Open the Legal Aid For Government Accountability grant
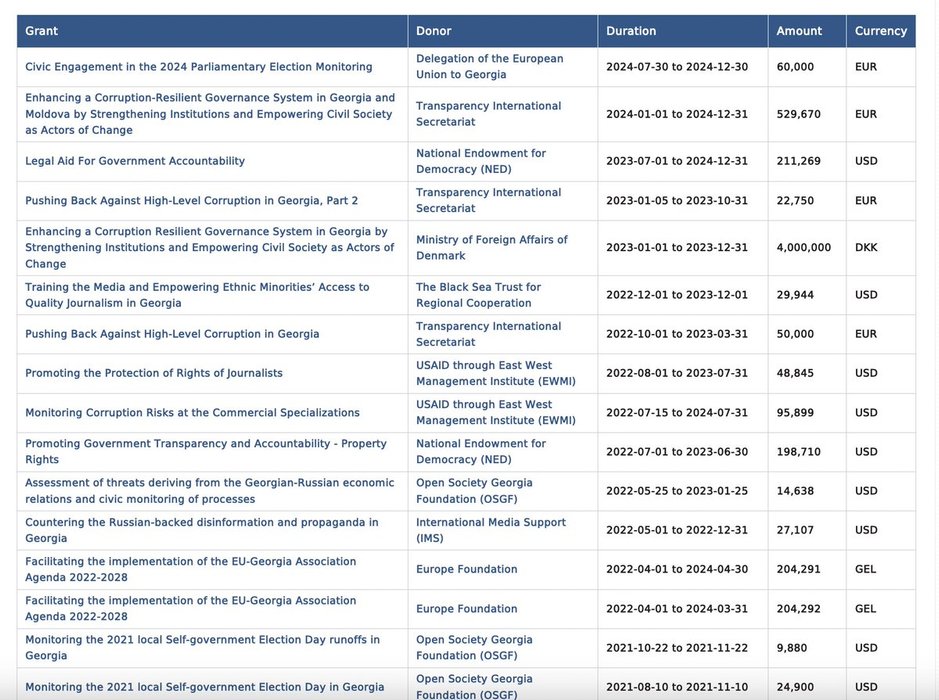 click(135, 161)
